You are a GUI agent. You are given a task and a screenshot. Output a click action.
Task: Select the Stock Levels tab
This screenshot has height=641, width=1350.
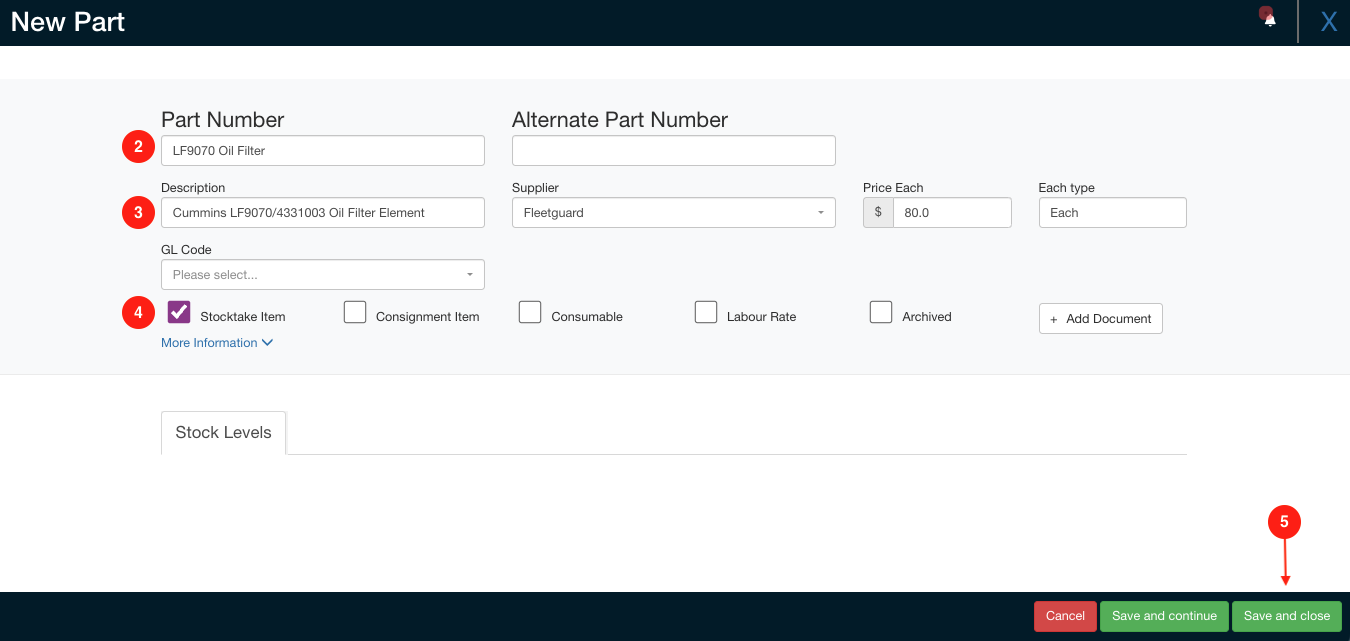click(x=223, y=432)
